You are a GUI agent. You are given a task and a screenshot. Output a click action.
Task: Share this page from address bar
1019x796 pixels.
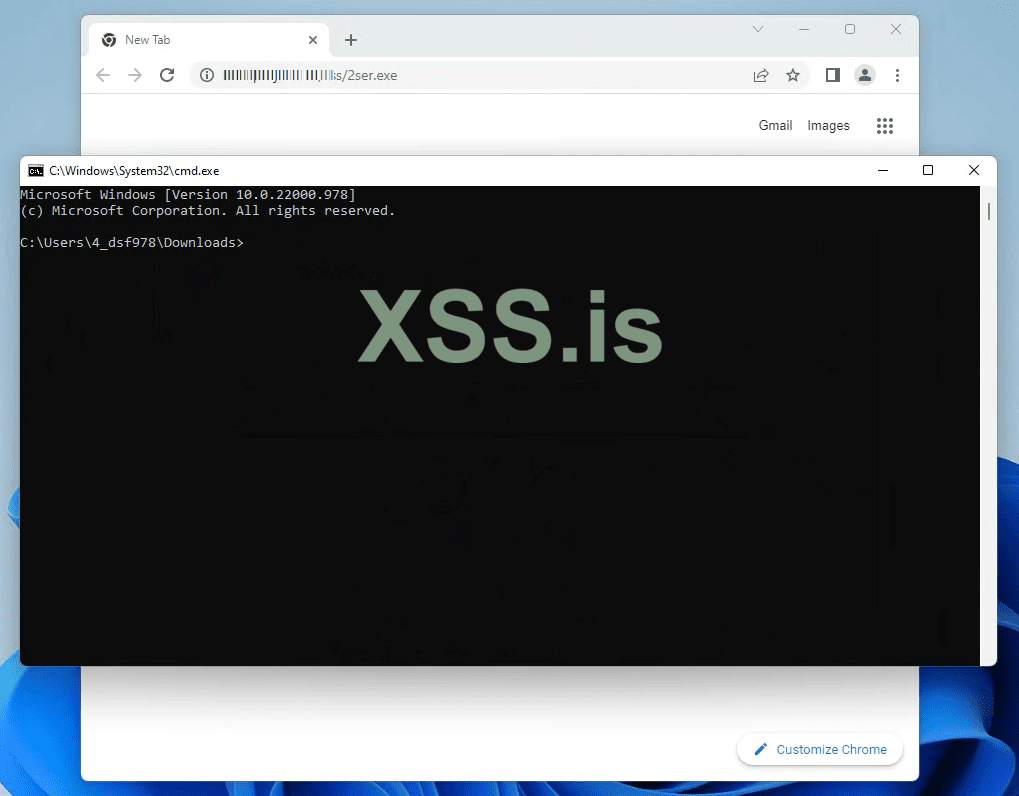click(761, 75)
